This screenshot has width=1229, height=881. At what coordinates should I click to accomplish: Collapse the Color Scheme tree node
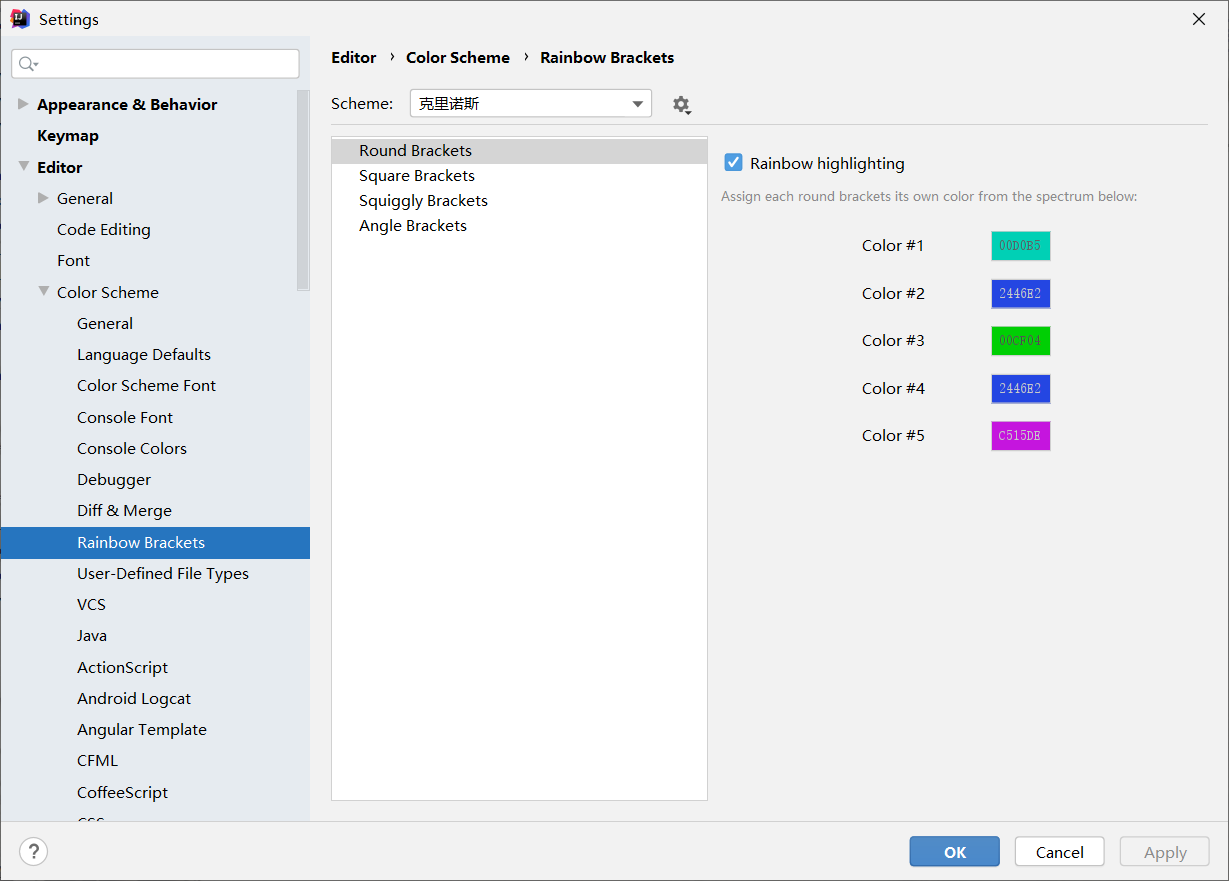point(43,292)
